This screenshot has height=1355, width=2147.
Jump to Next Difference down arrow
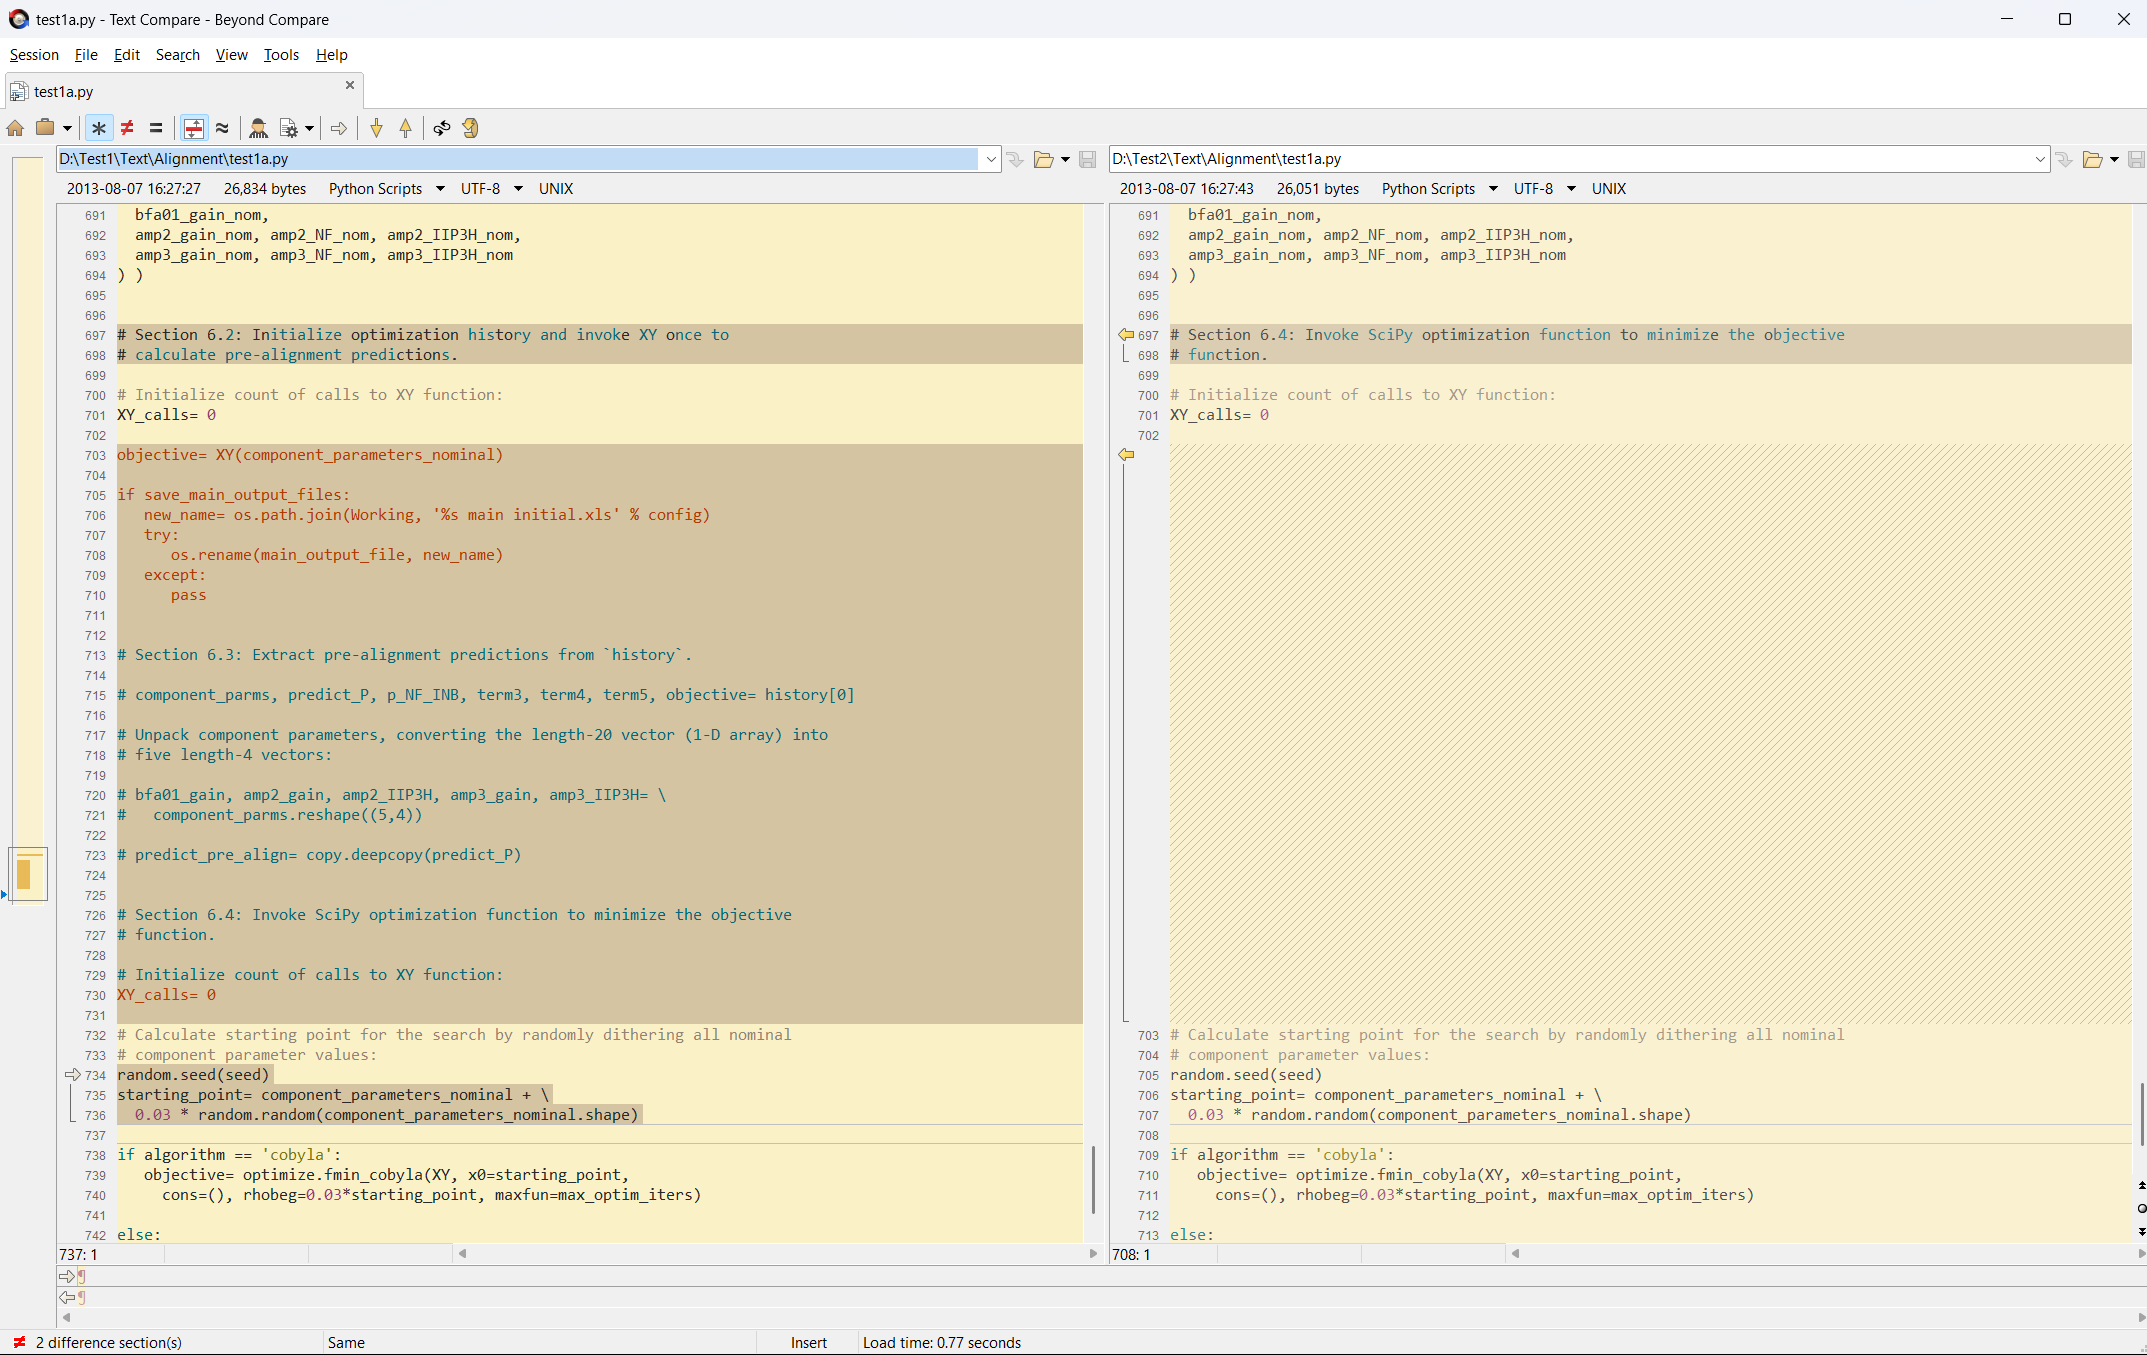pos(376,128)
